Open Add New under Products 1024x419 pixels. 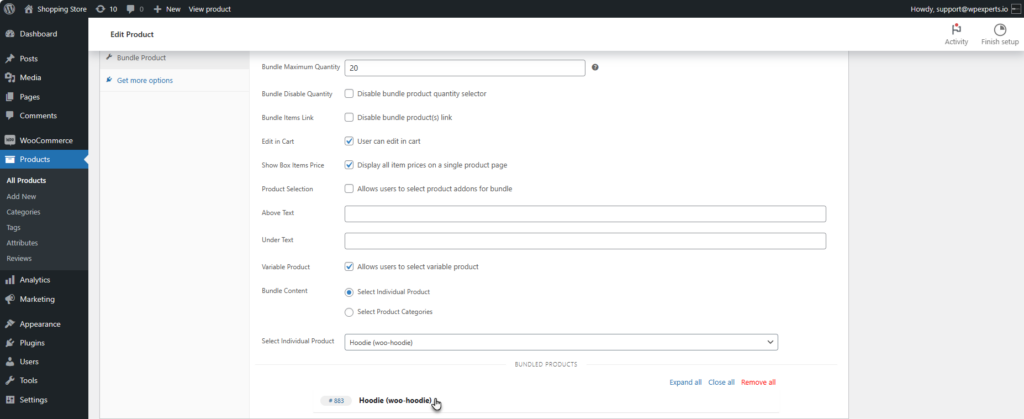(x=22, y=196)
